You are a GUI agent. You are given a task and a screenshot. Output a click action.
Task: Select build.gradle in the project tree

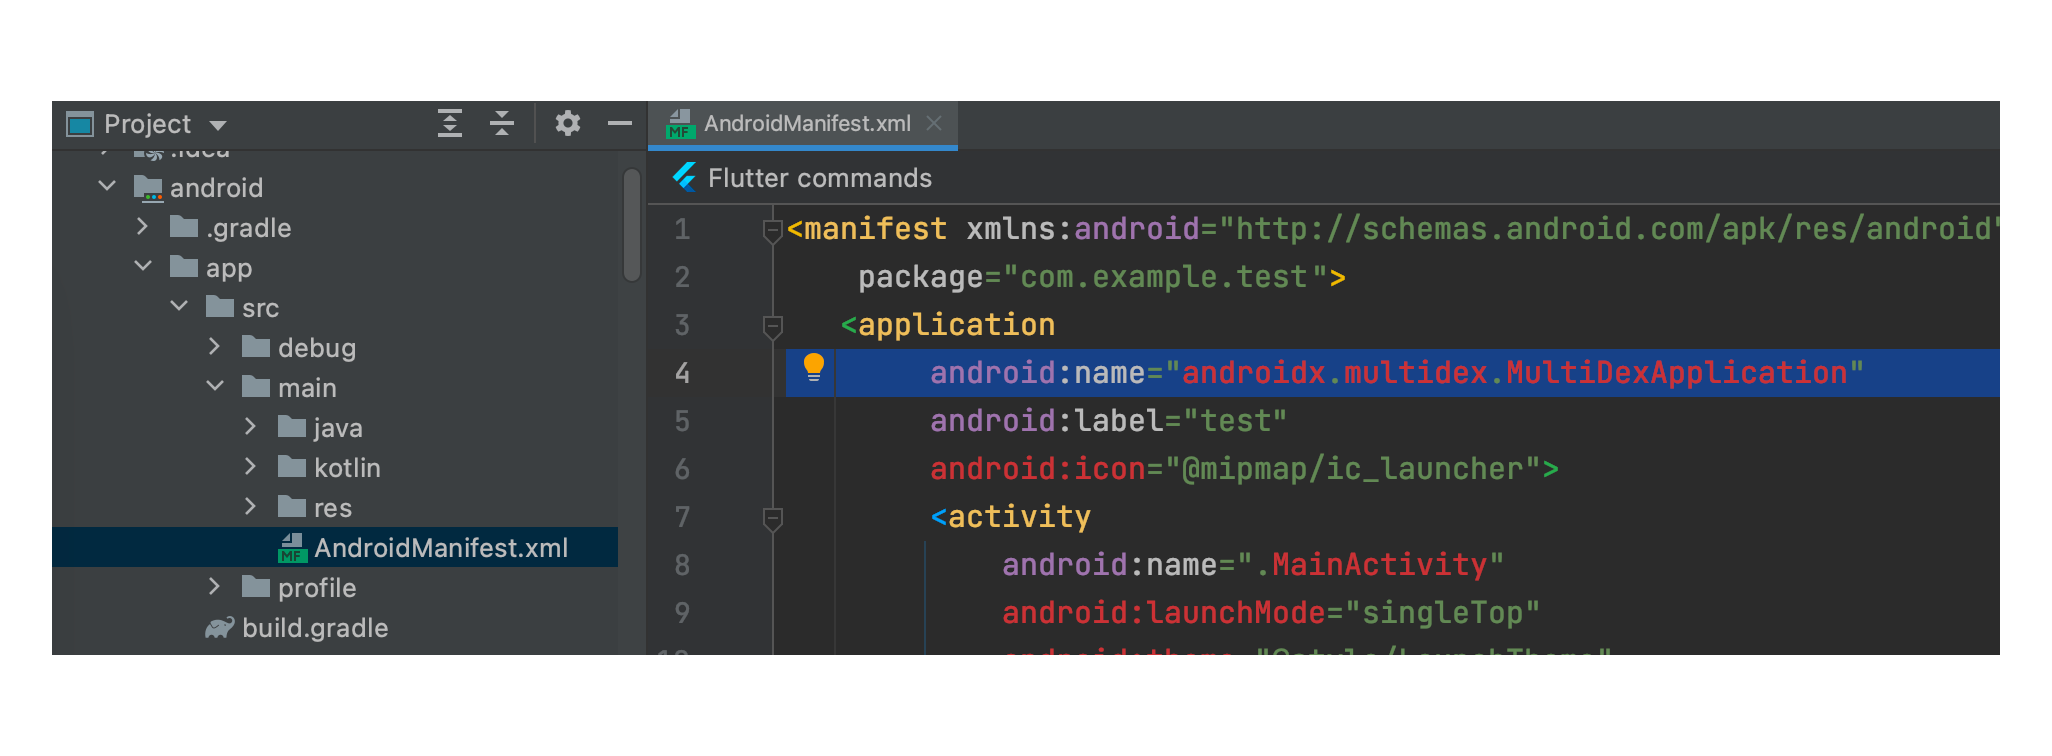315,628
